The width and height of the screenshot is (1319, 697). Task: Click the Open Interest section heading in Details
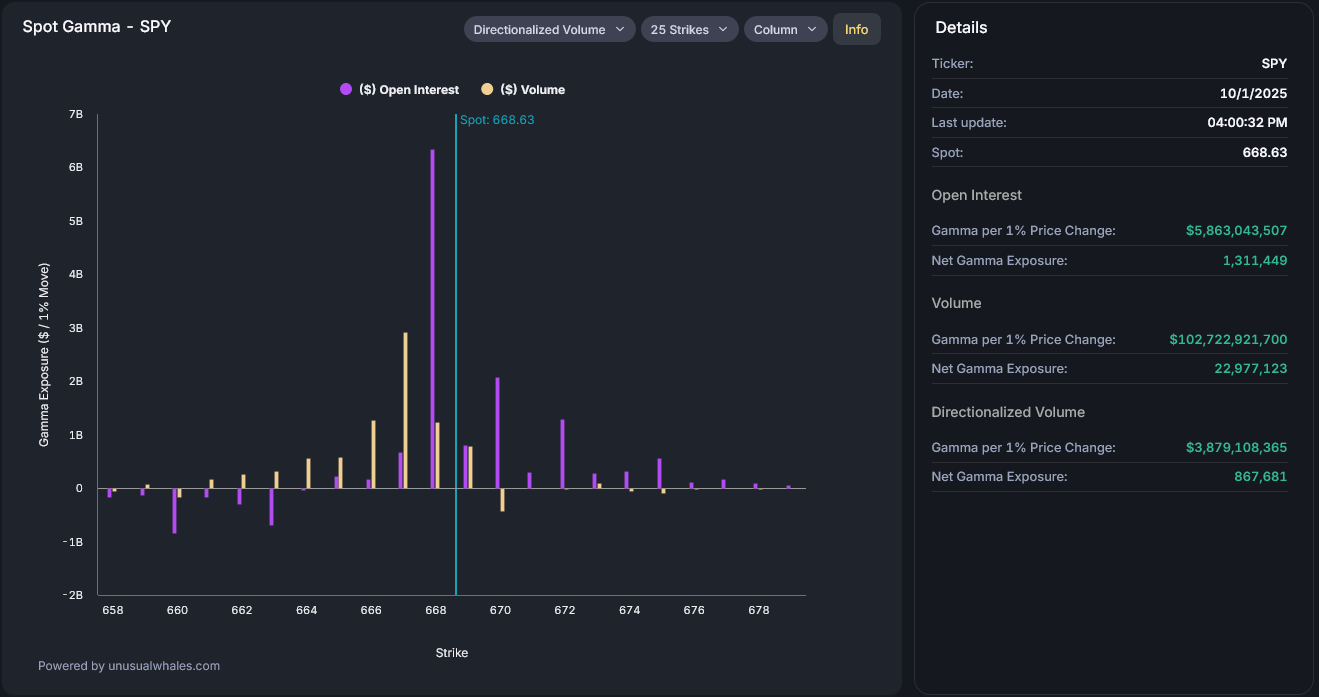point(976,195)
